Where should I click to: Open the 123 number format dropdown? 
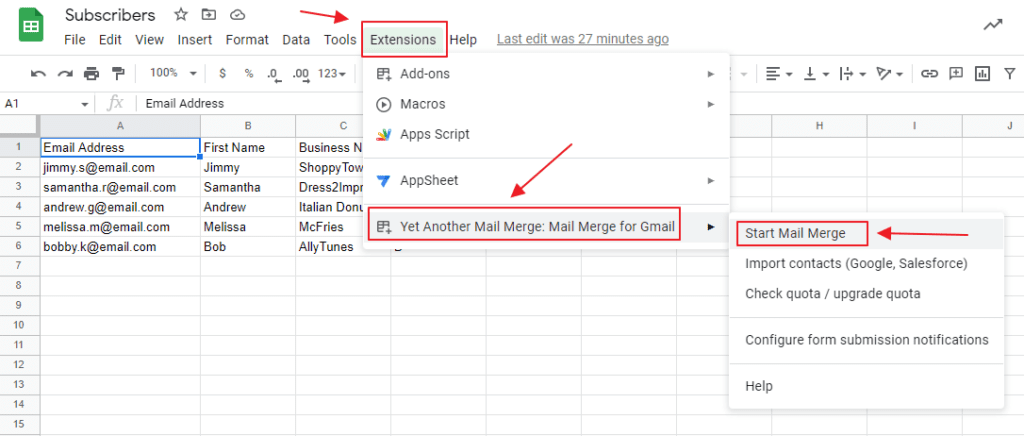click(332, 74)
